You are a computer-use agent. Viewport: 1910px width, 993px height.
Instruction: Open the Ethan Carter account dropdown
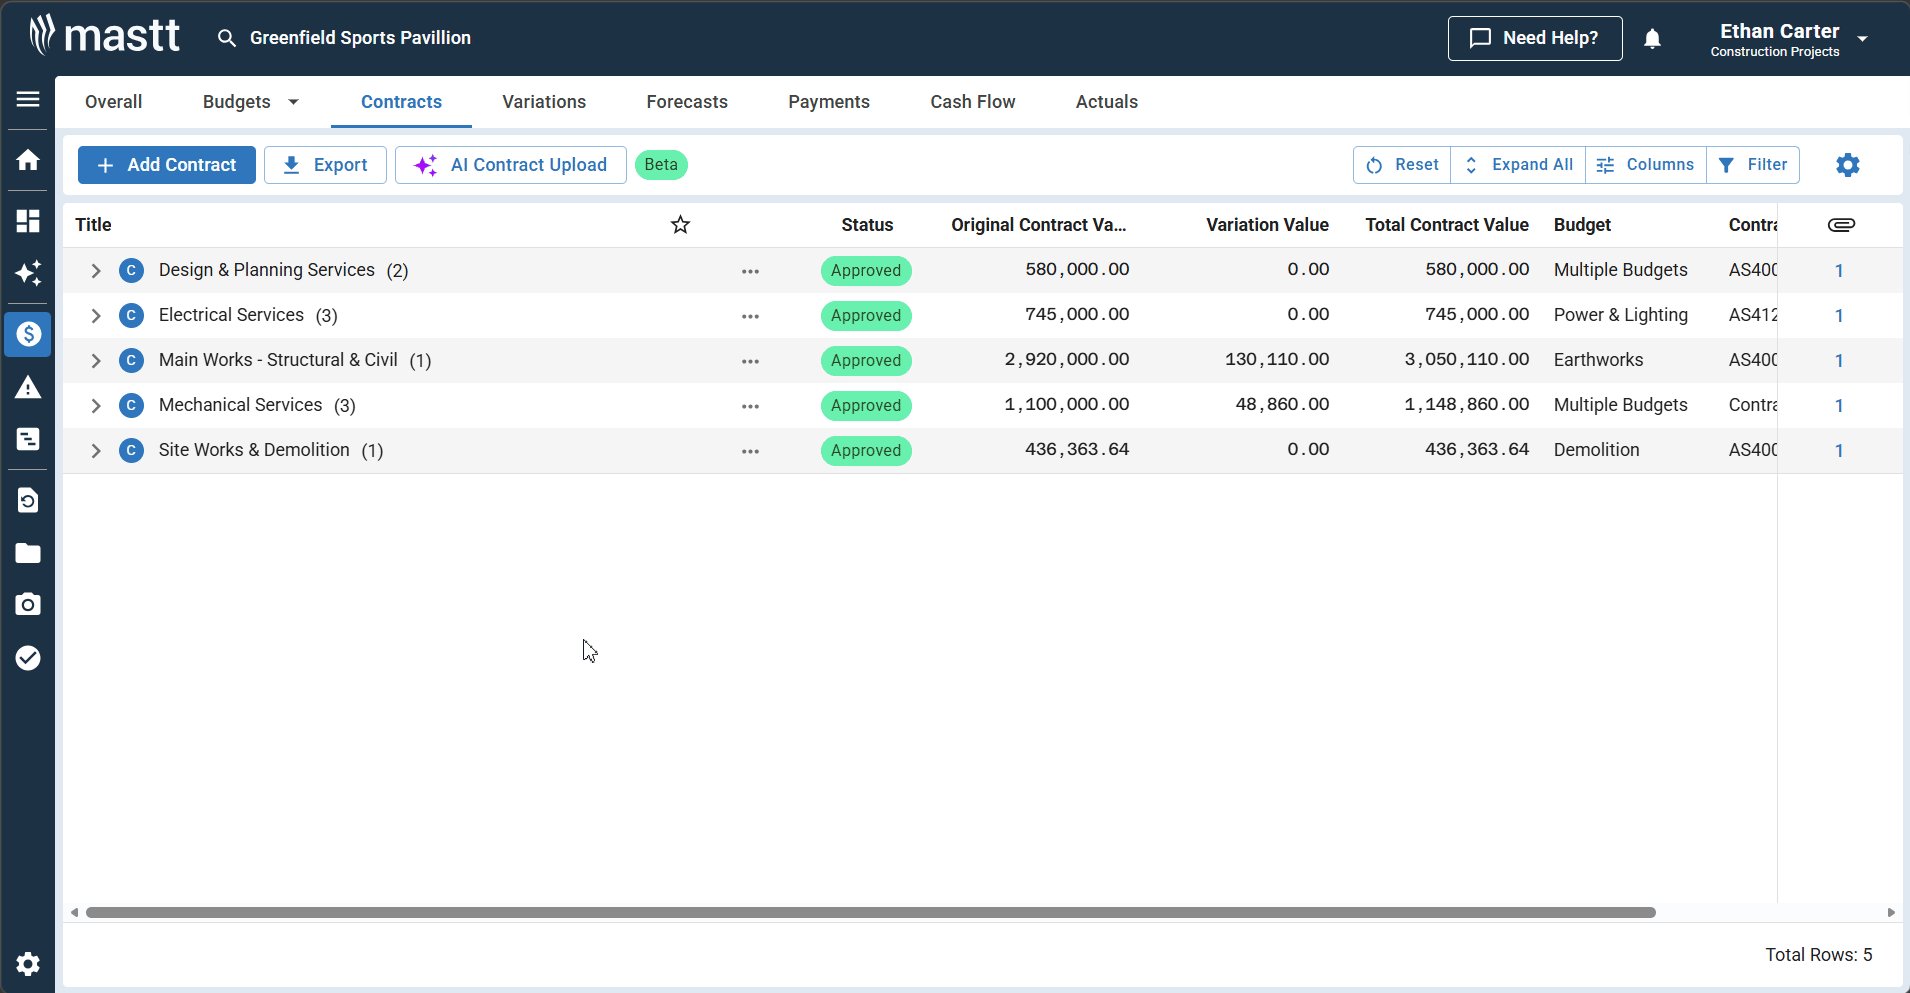(x=1862, y=39)
